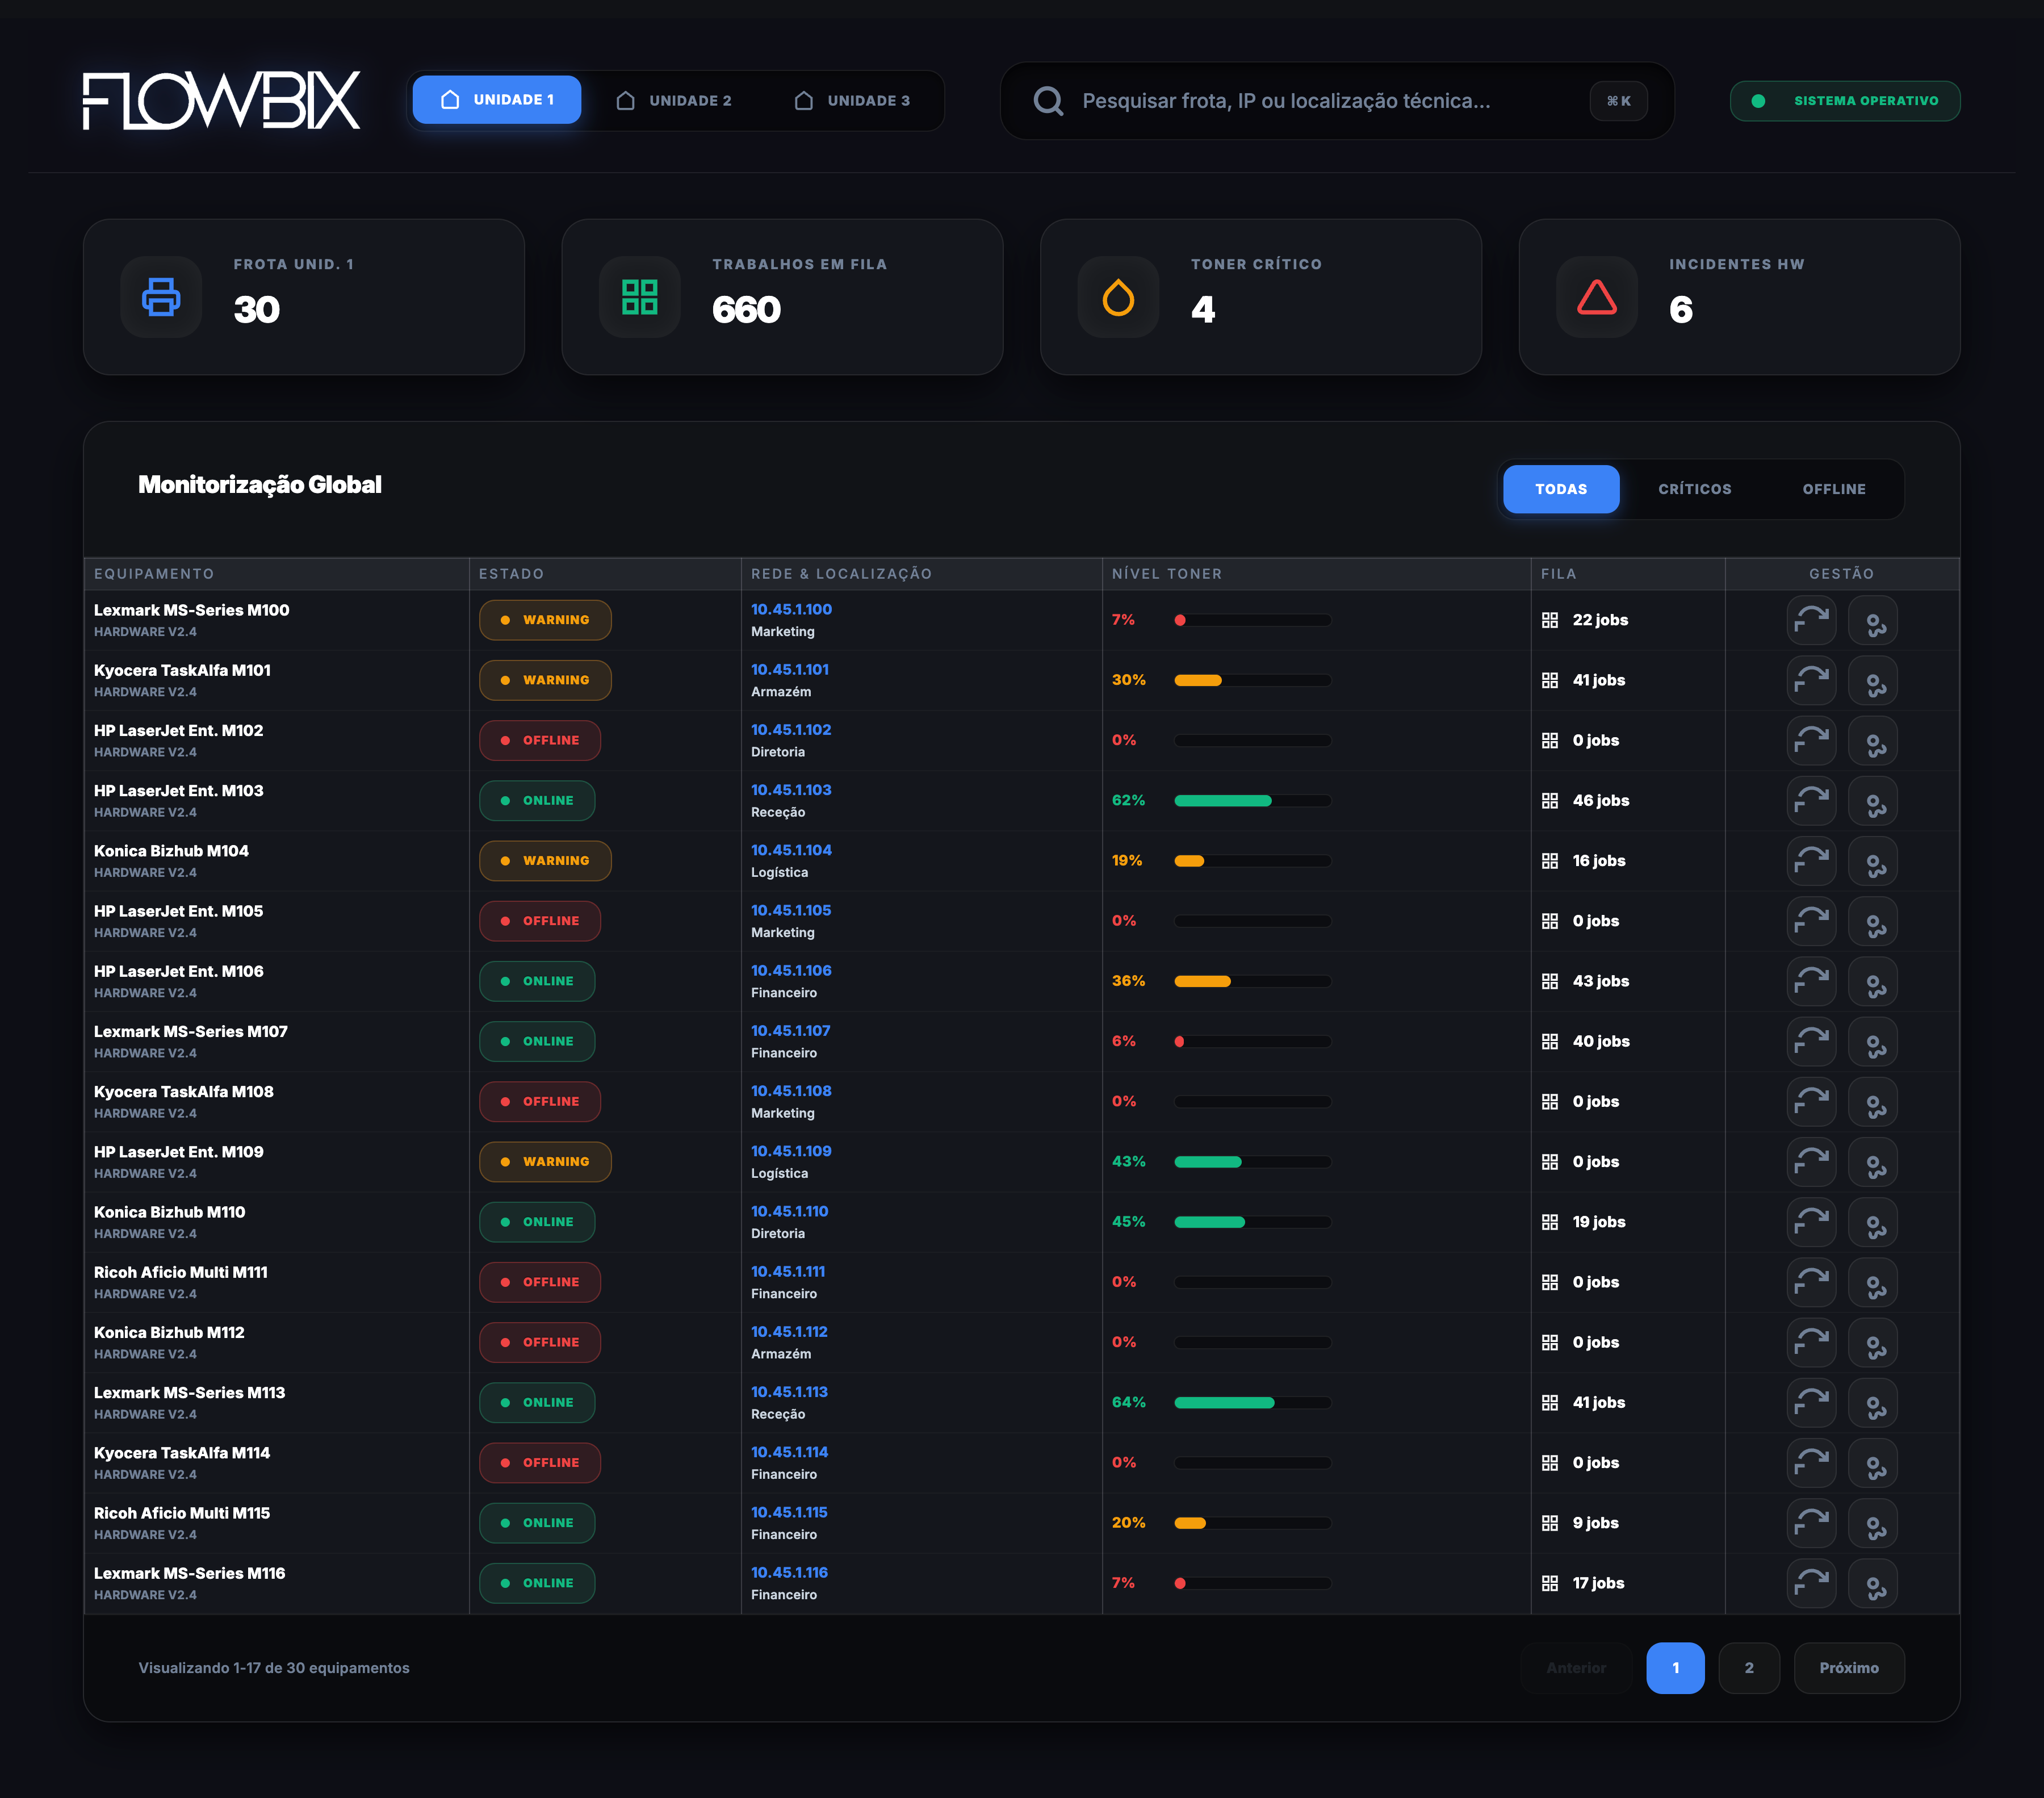Click the current page 1 button

1675,1668
